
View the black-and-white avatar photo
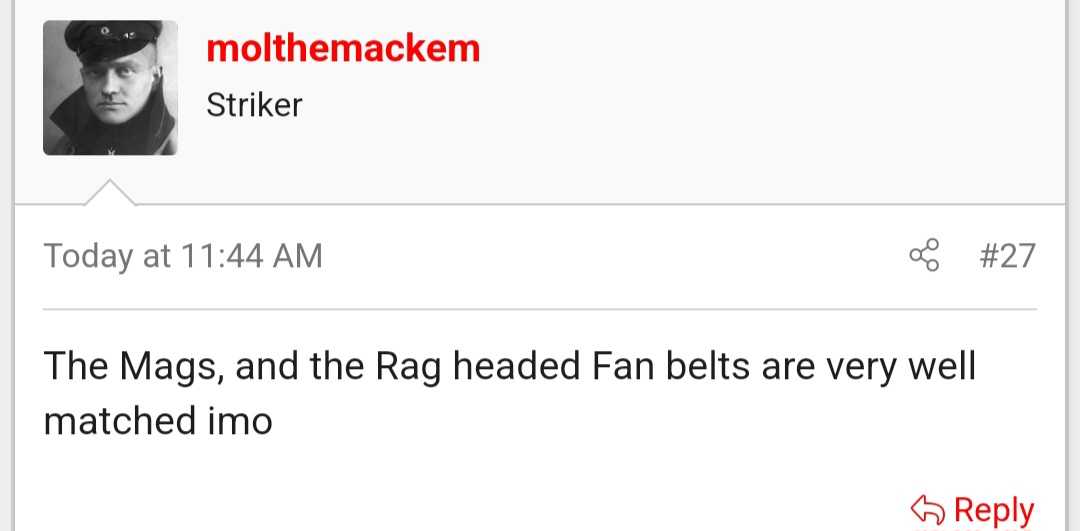tap(110, 88)
